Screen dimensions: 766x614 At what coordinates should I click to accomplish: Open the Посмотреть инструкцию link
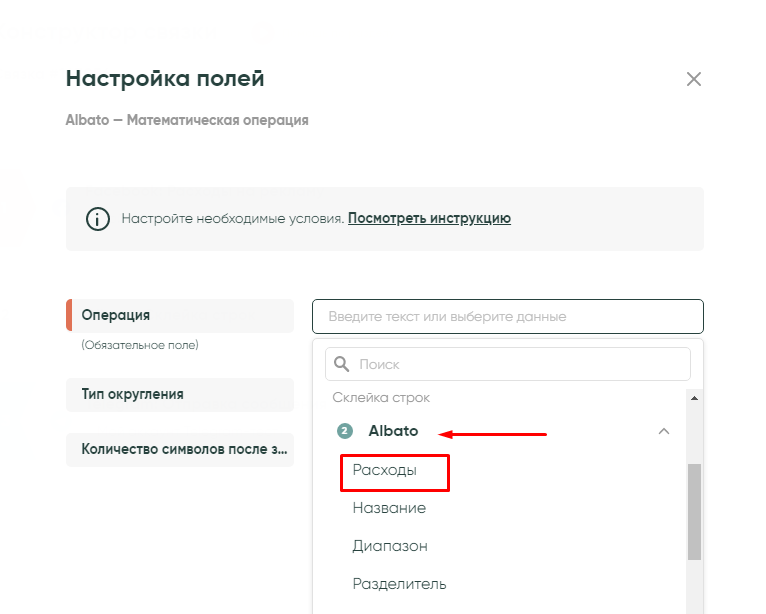(429, 218)
